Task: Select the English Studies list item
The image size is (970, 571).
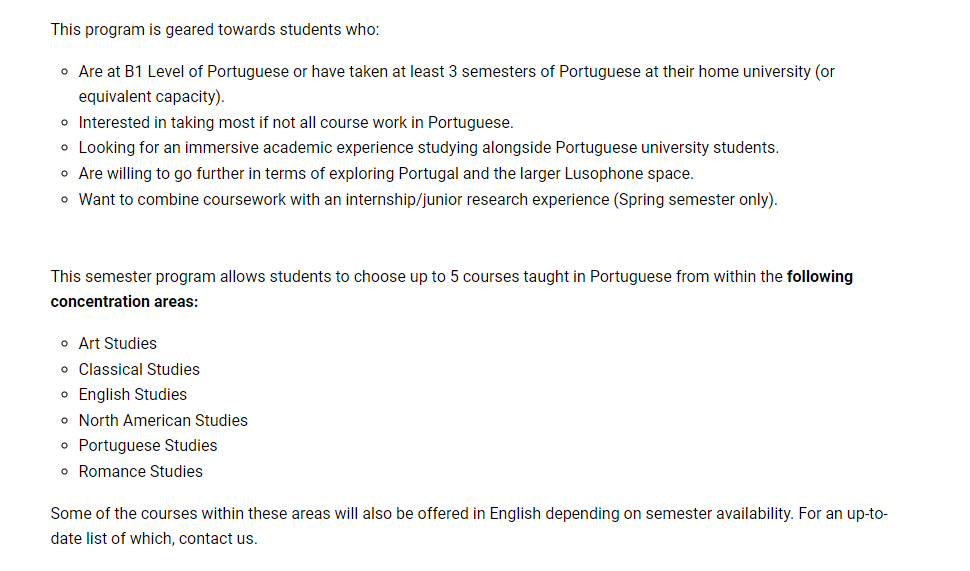Action: 132,395
